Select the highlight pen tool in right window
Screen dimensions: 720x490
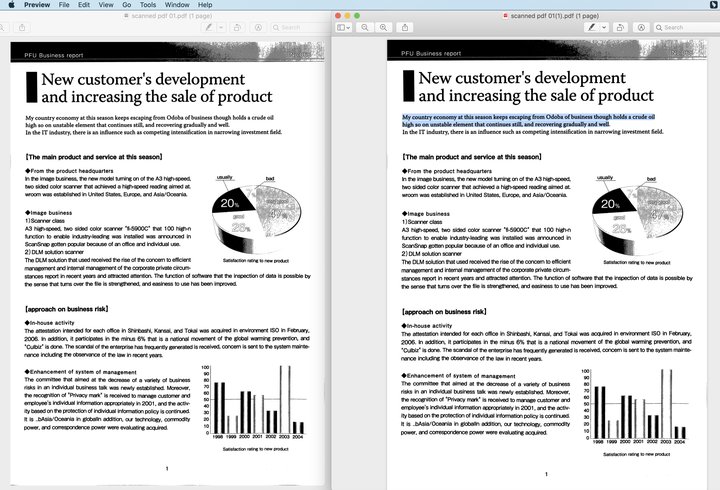click(x=592, y=28)
